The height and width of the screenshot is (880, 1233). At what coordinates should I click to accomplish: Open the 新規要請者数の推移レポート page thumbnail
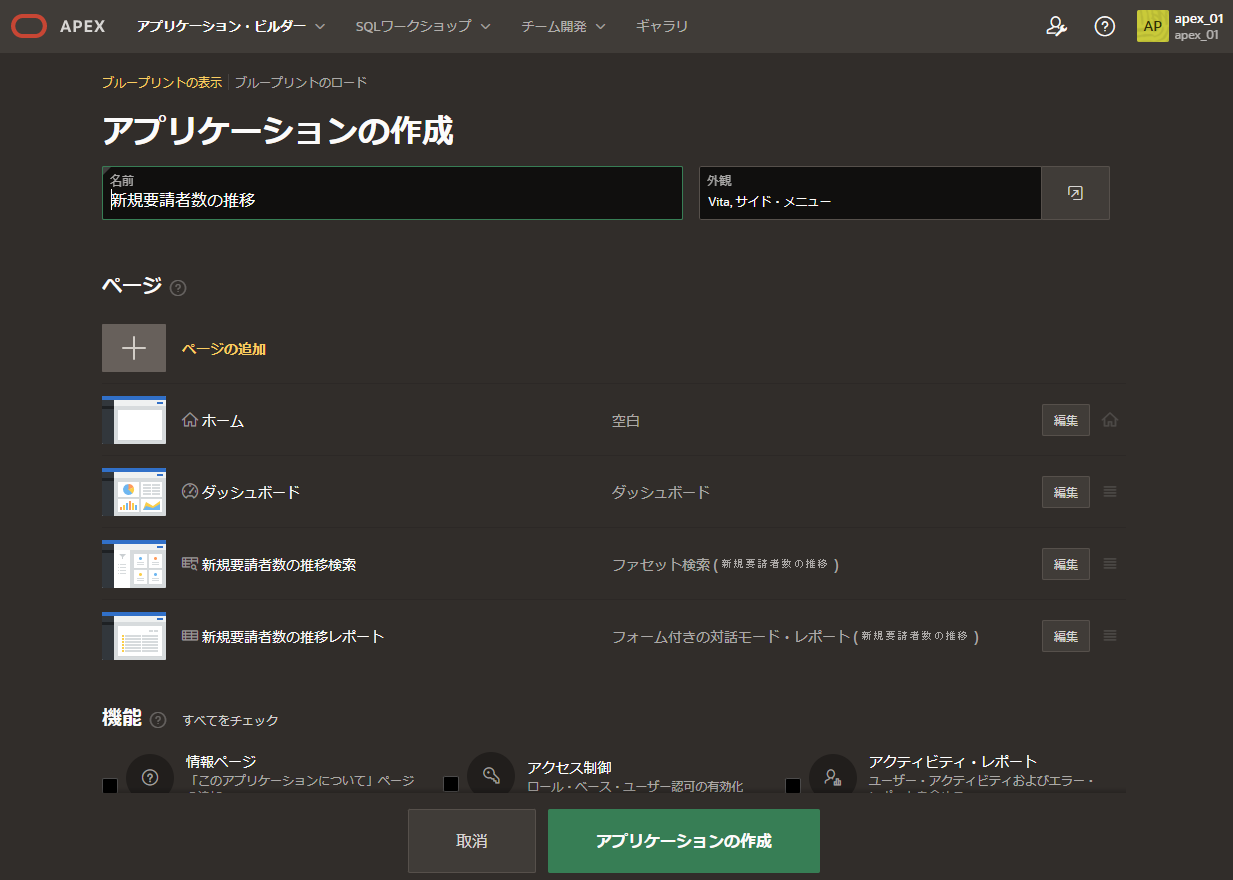(134, 636)
